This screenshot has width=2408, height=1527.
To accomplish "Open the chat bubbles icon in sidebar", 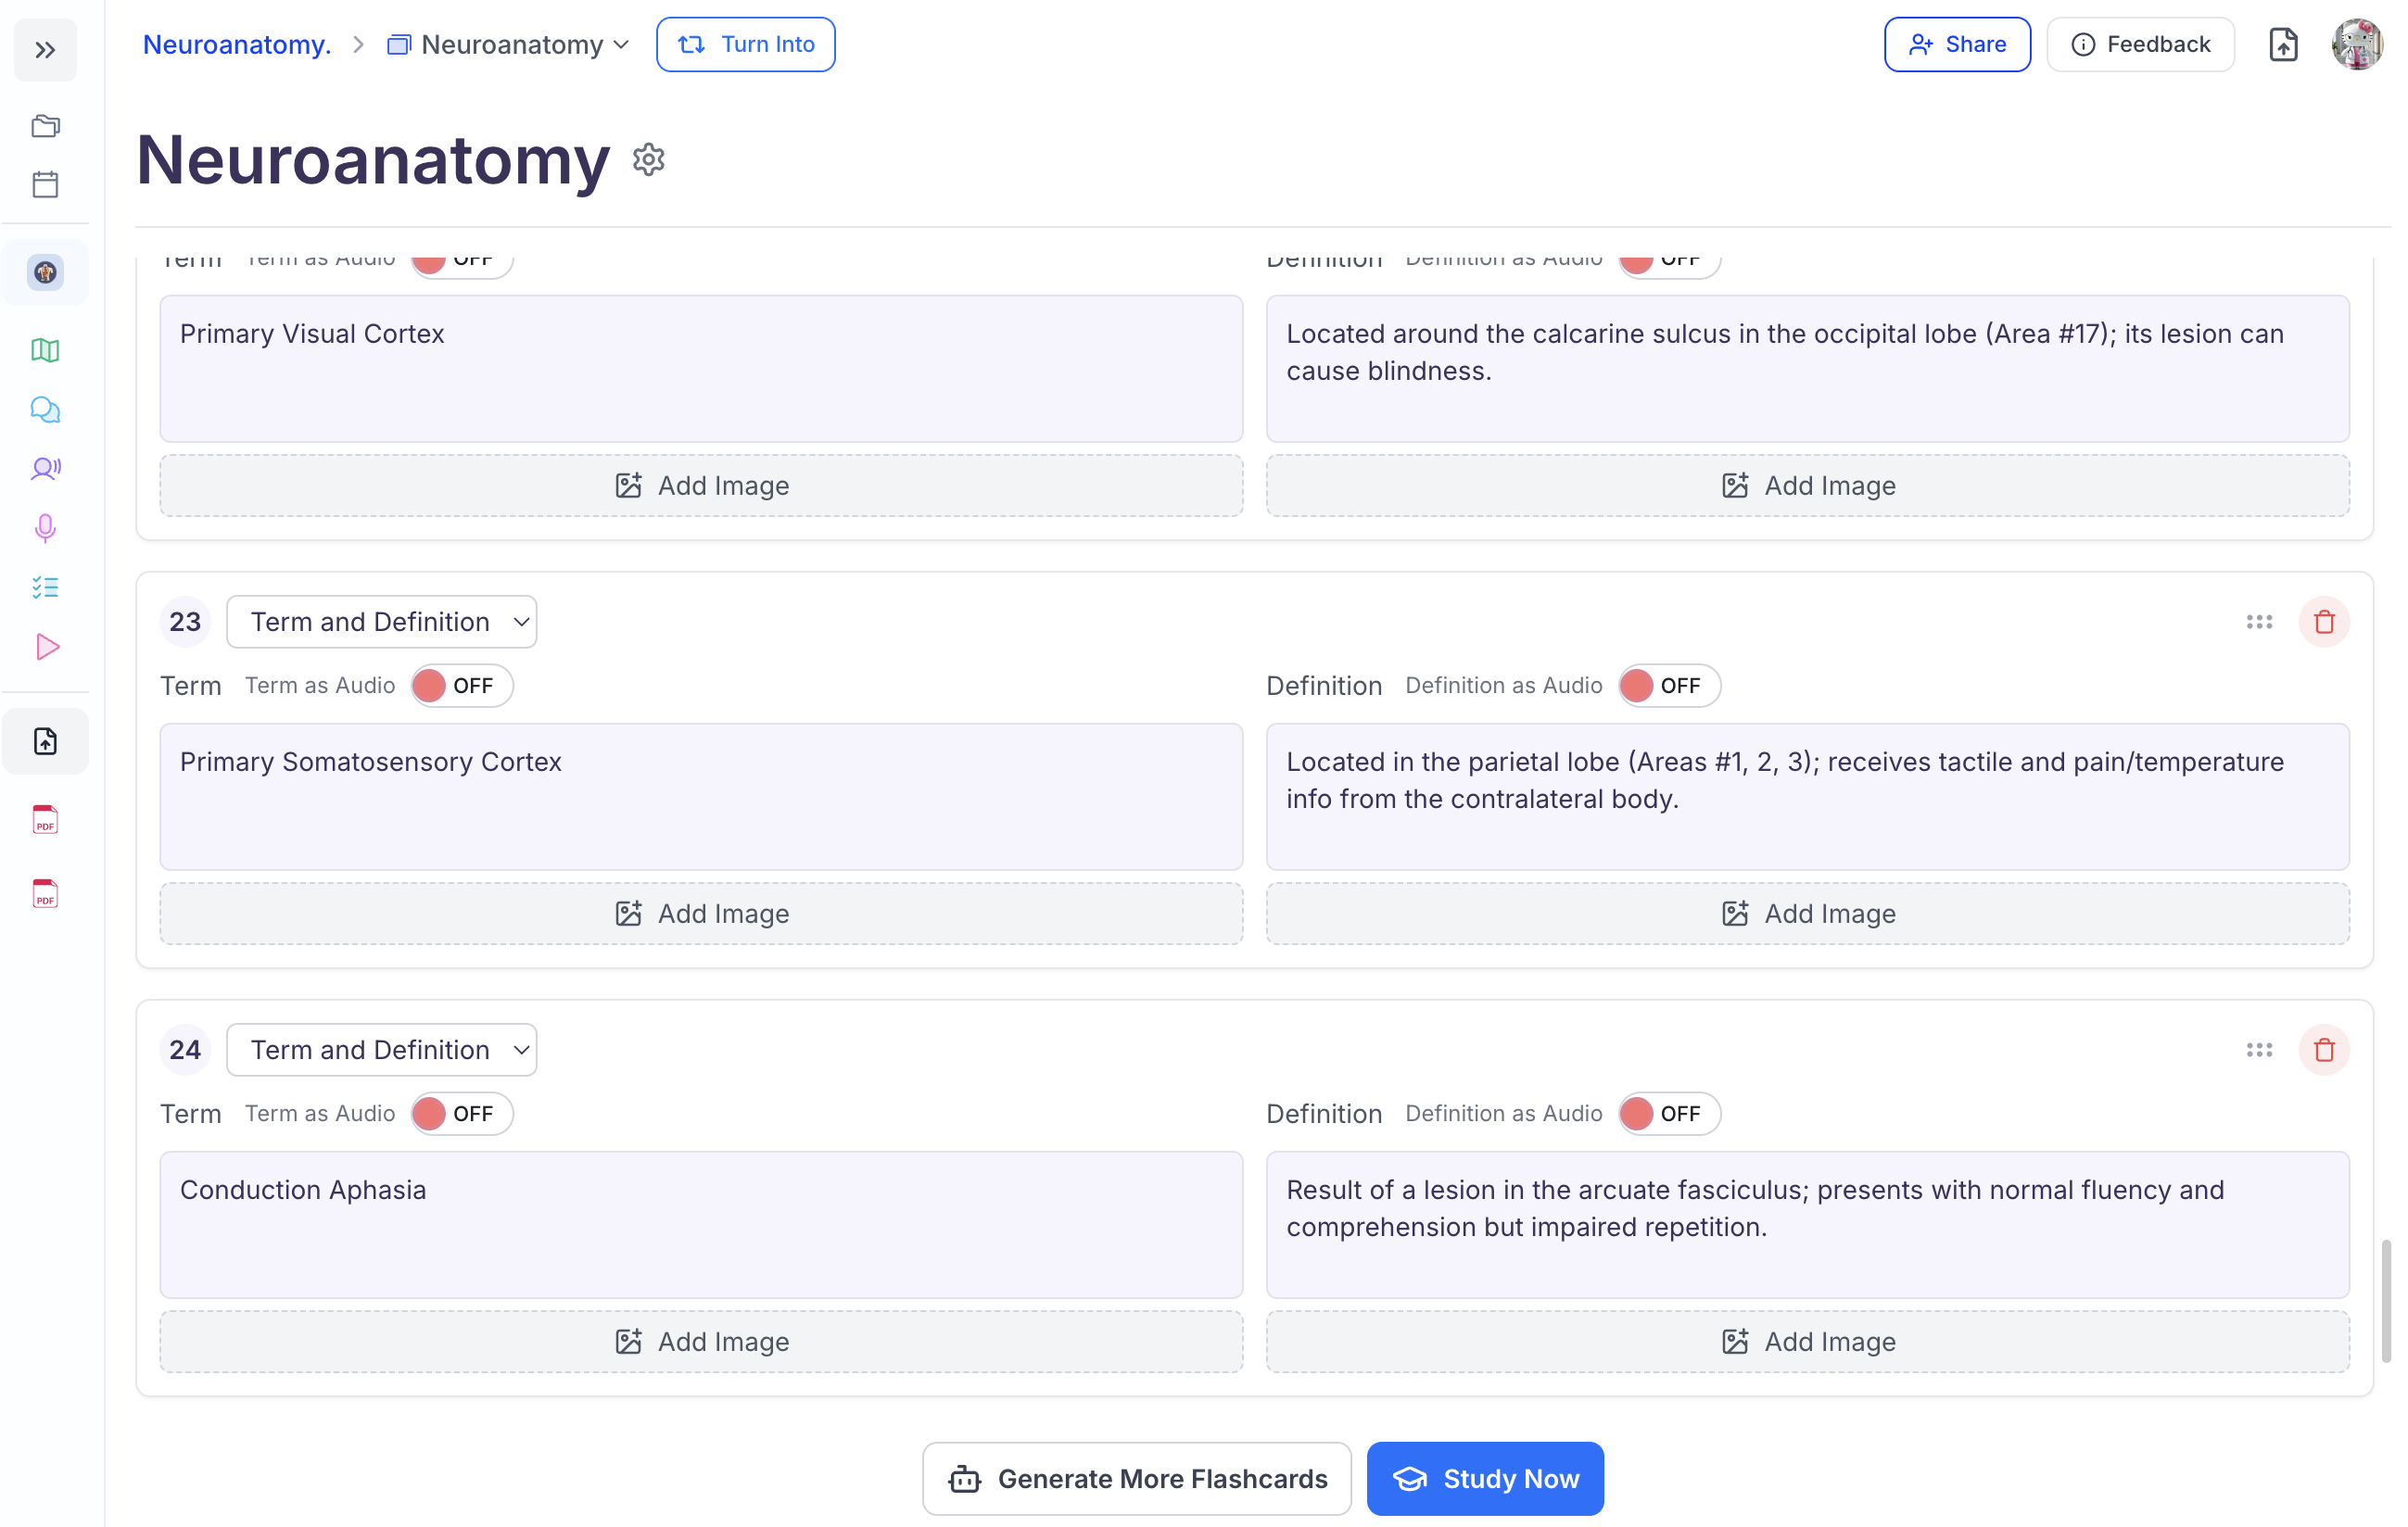I will coord(45,410).
